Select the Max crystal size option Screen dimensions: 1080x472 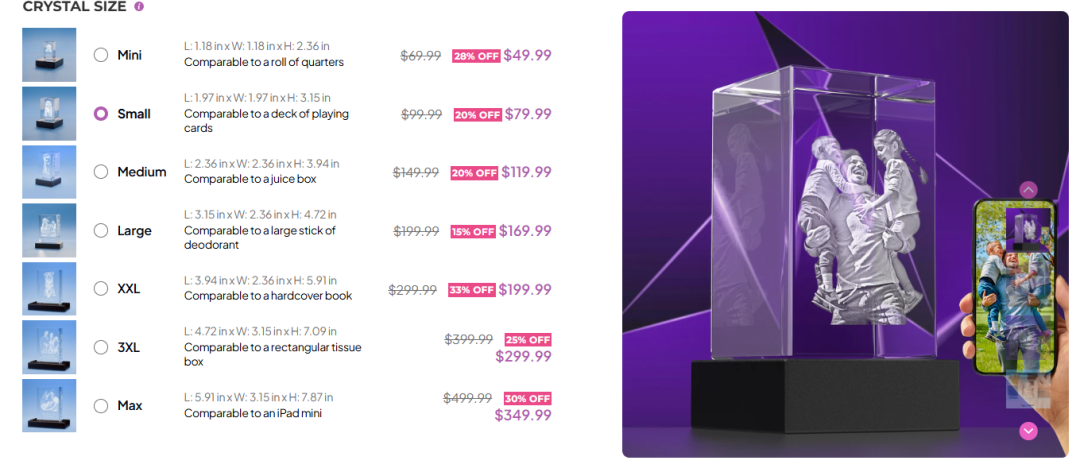(x=101, y=406)
